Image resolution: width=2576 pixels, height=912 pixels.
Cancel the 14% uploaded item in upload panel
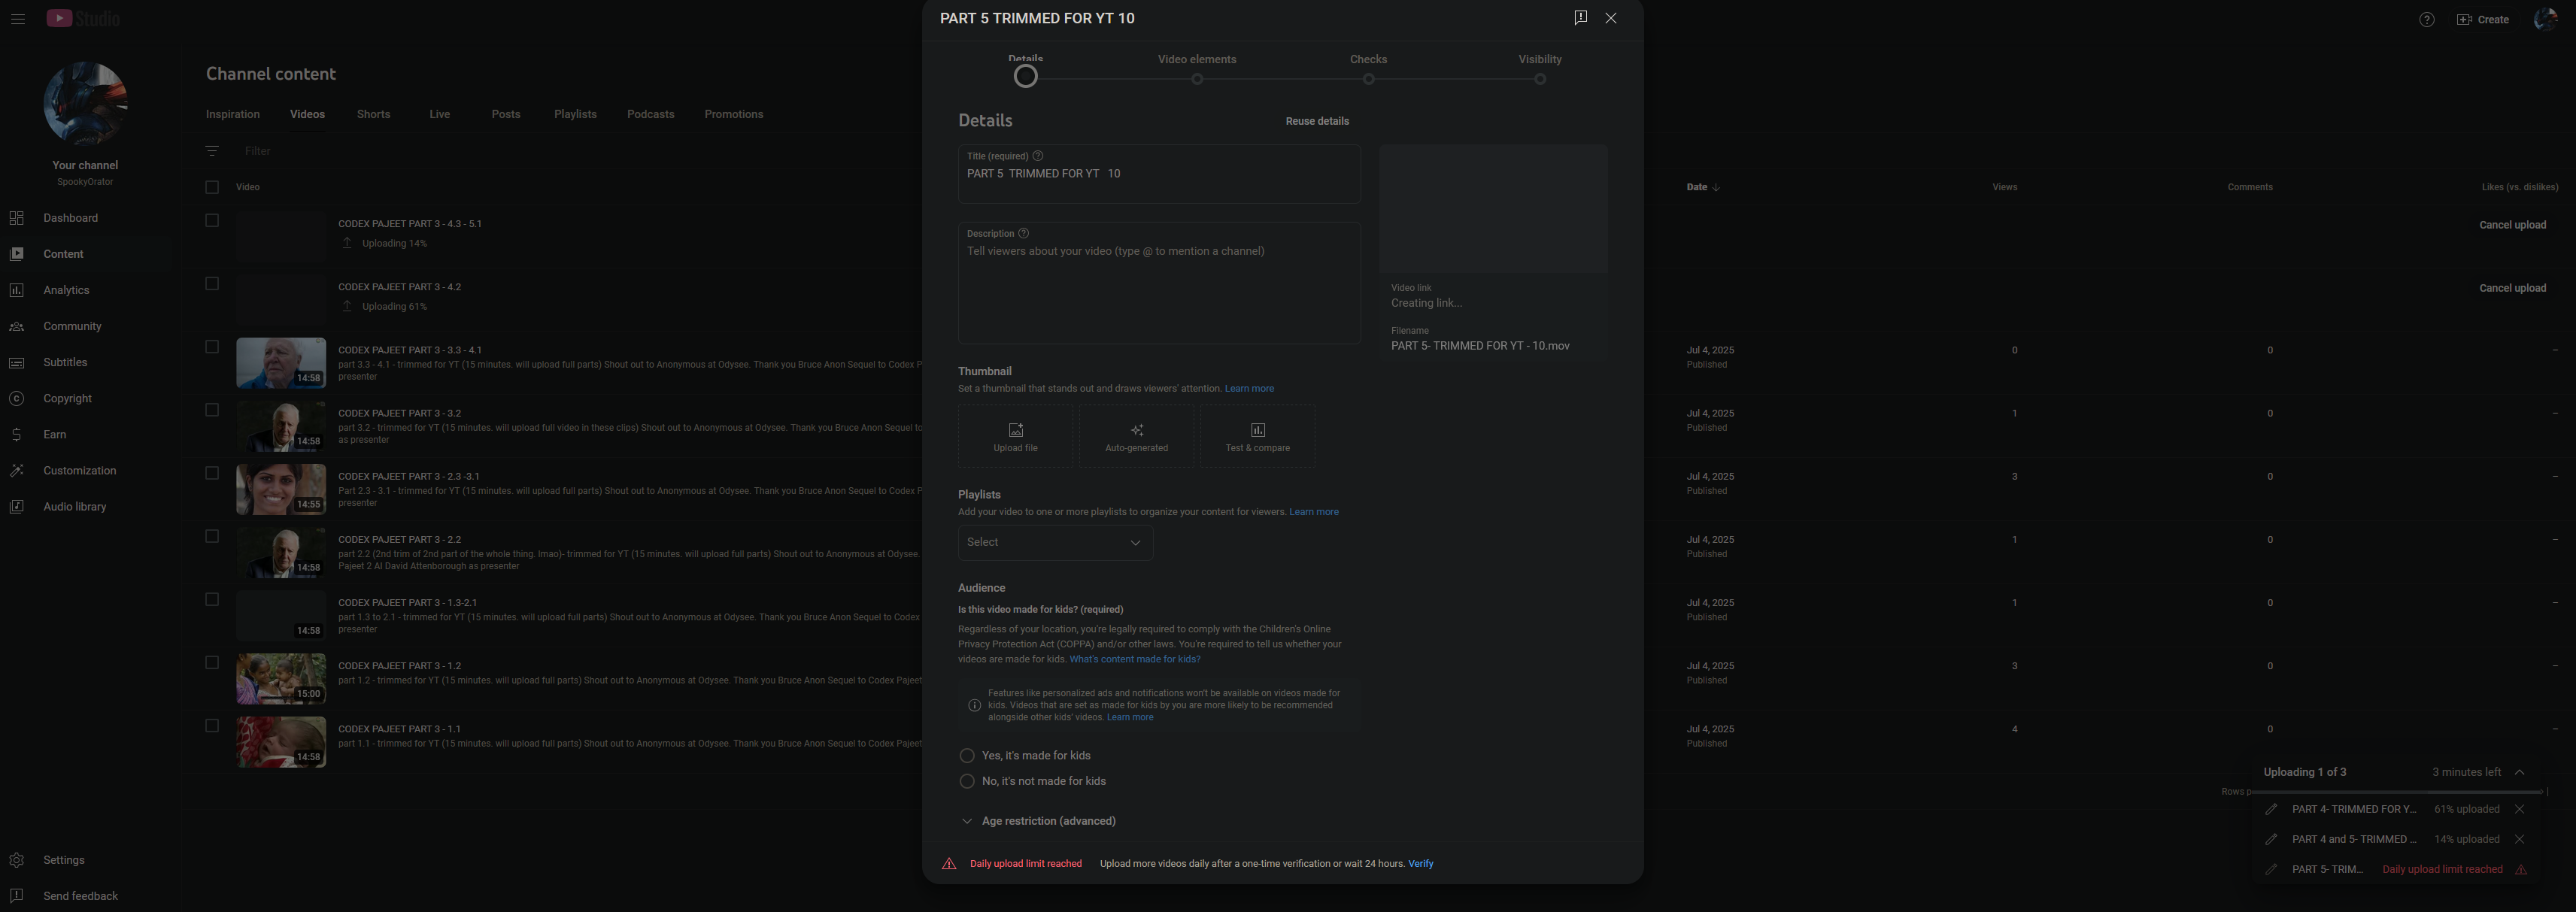point(2519,839)
